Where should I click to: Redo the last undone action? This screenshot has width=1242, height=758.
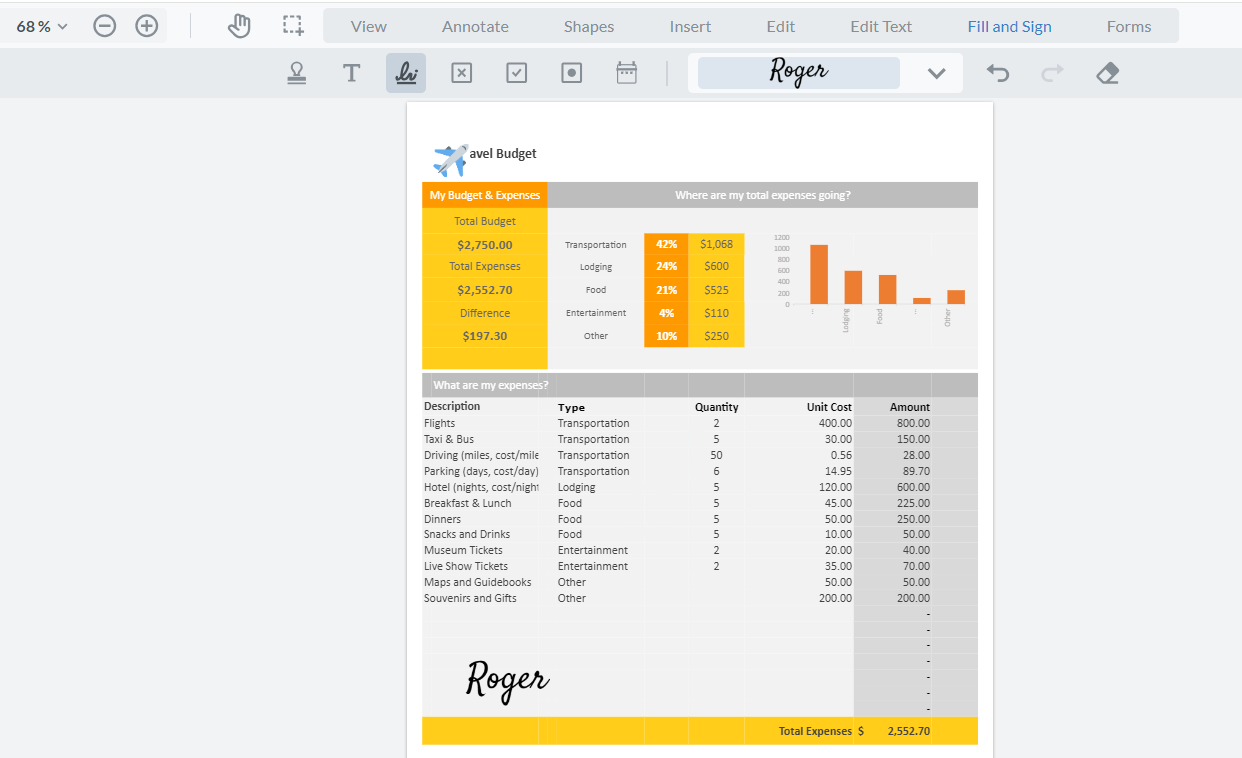[1053, 73]
